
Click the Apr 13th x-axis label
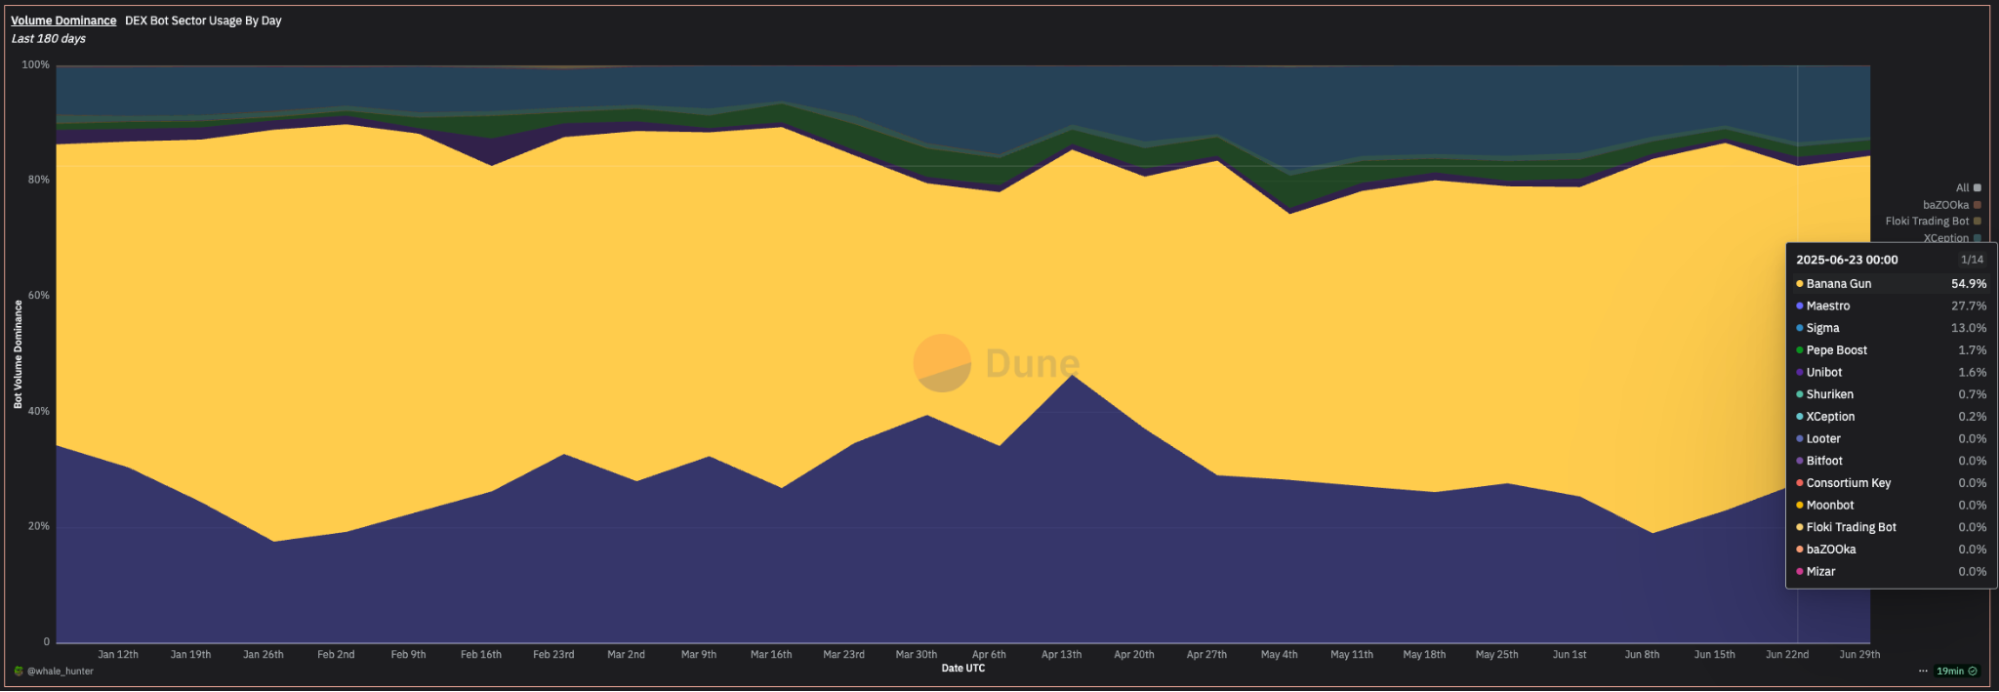click(x=1061, y=654)
